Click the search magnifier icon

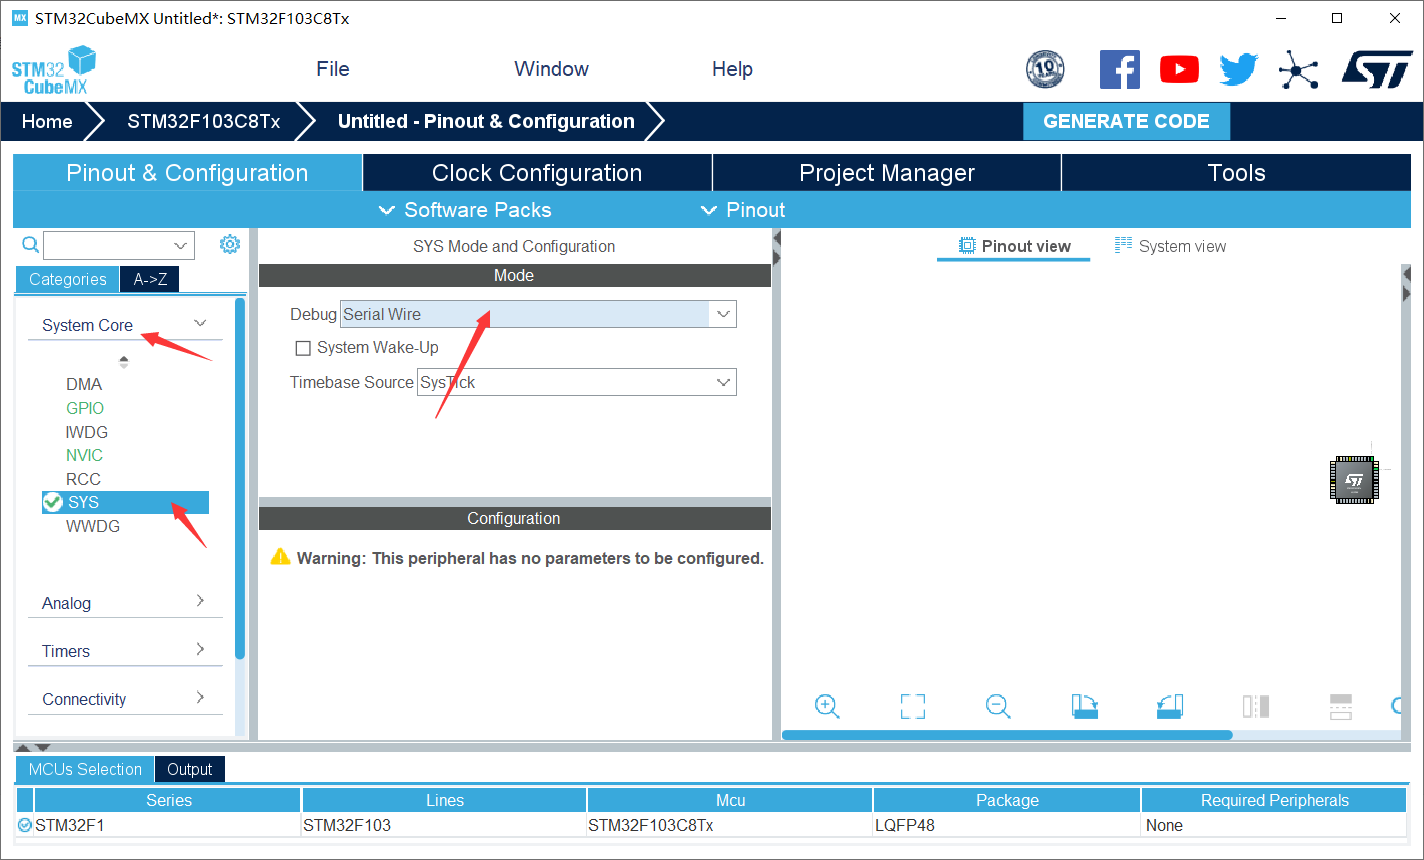pyautogui.click(x=30, y=244)
